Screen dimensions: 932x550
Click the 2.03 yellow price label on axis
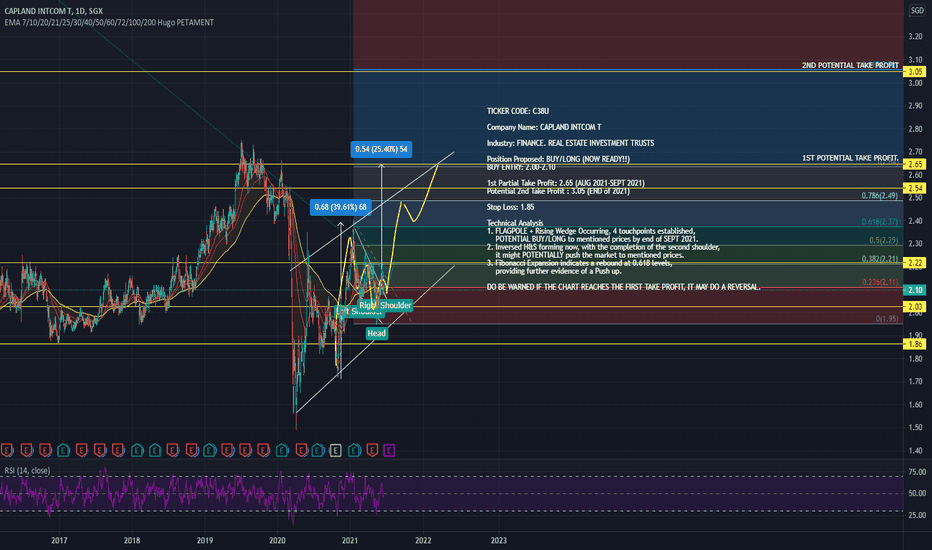pos(915,306)
